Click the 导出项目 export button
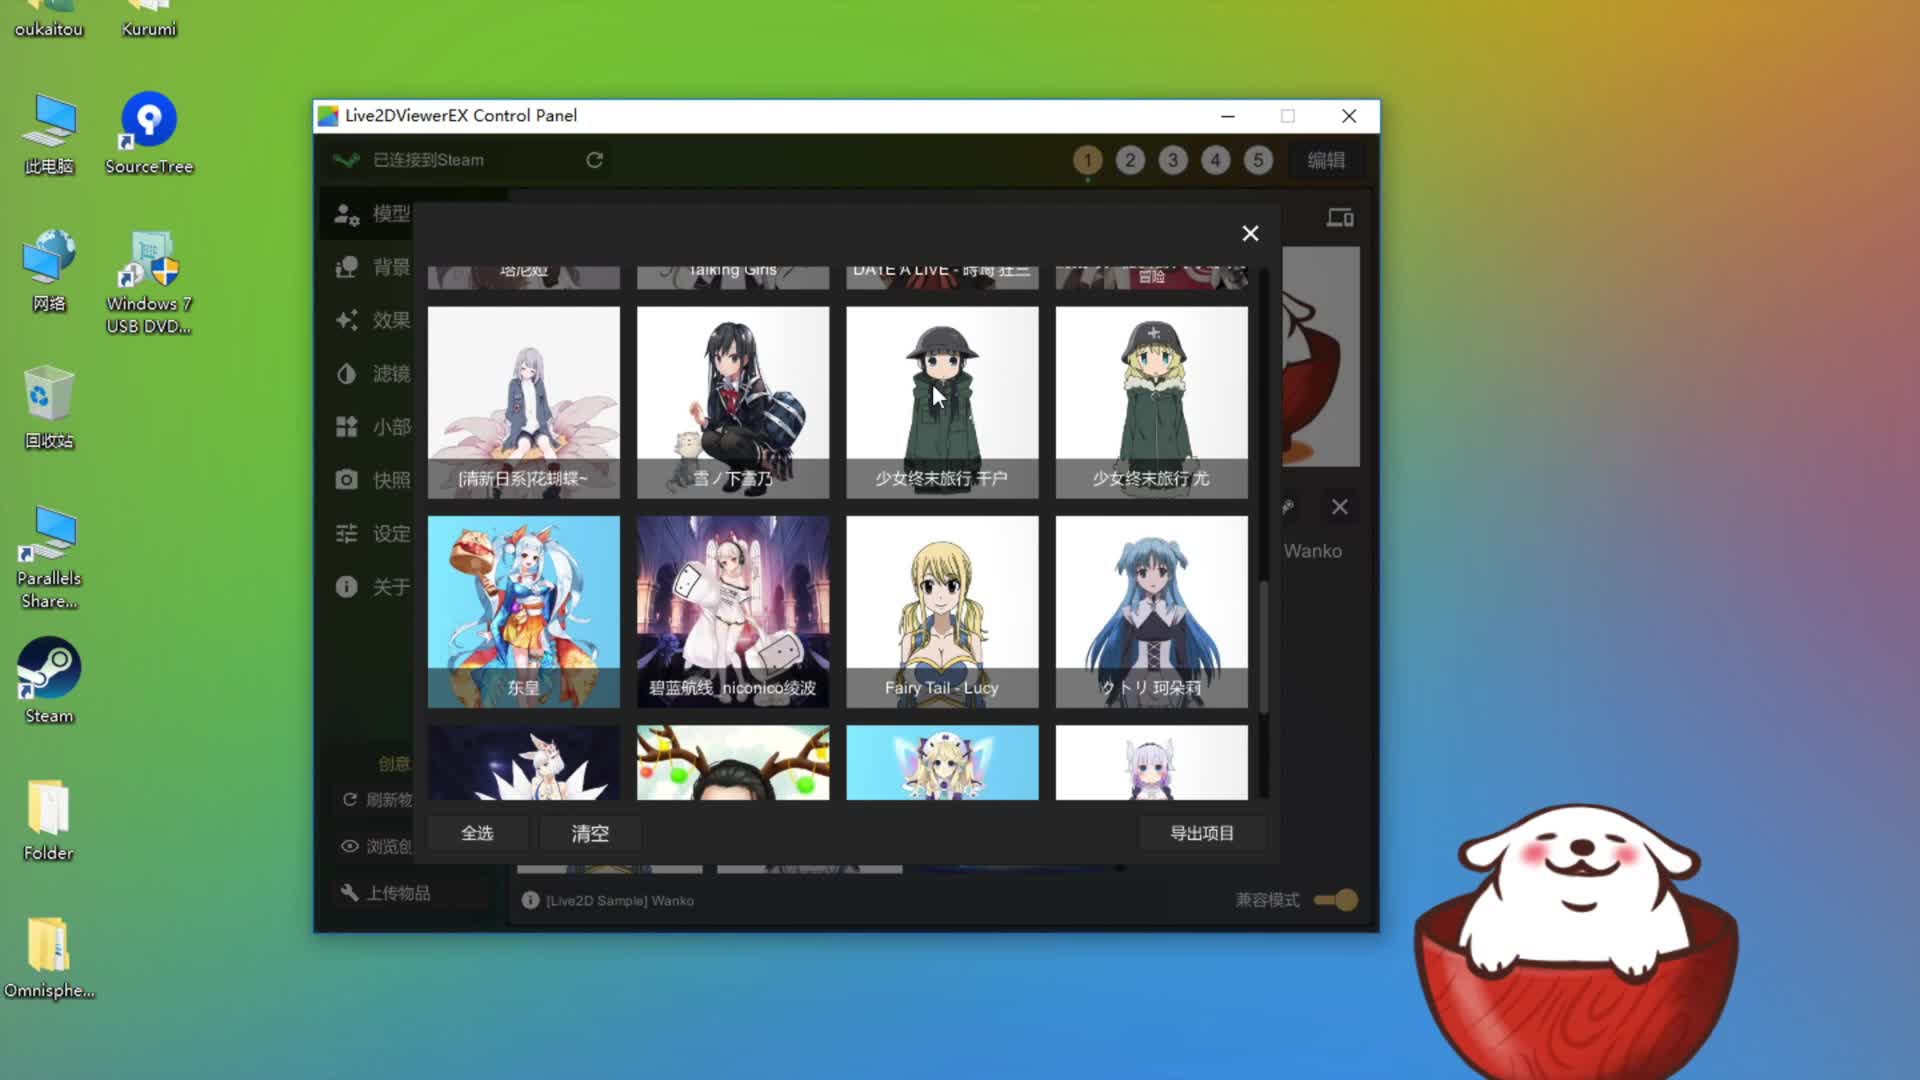Viewport: 1920px width, 1080px height. [x=1202, y=833]
